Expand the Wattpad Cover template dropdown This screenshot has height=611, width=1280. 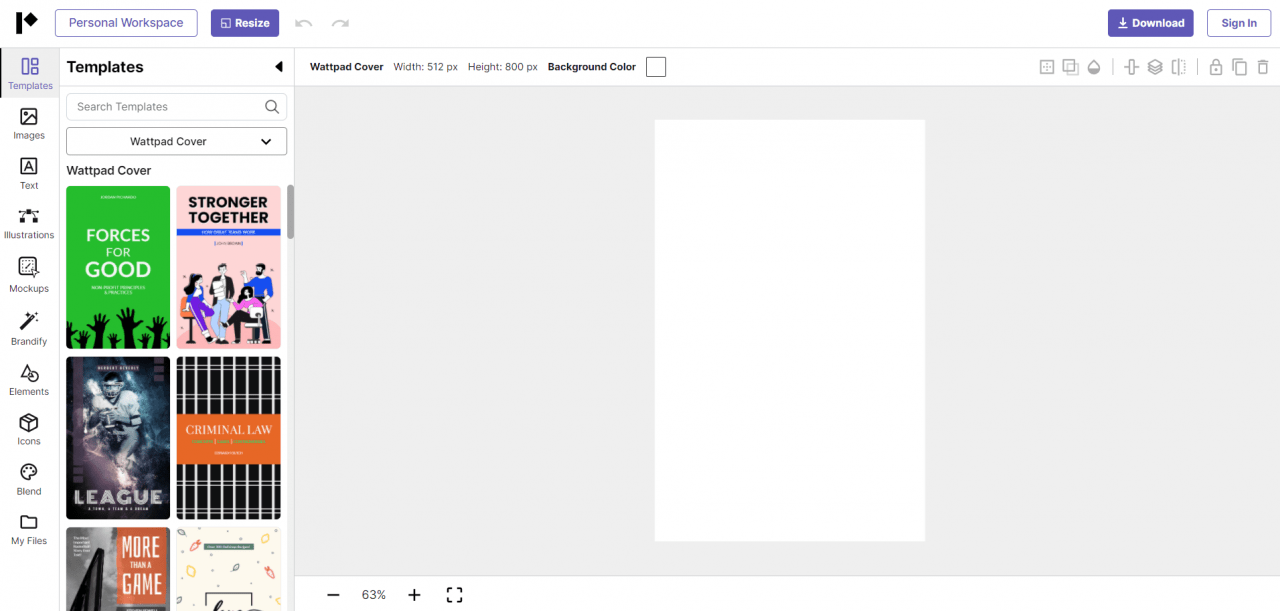click(176, 141)
